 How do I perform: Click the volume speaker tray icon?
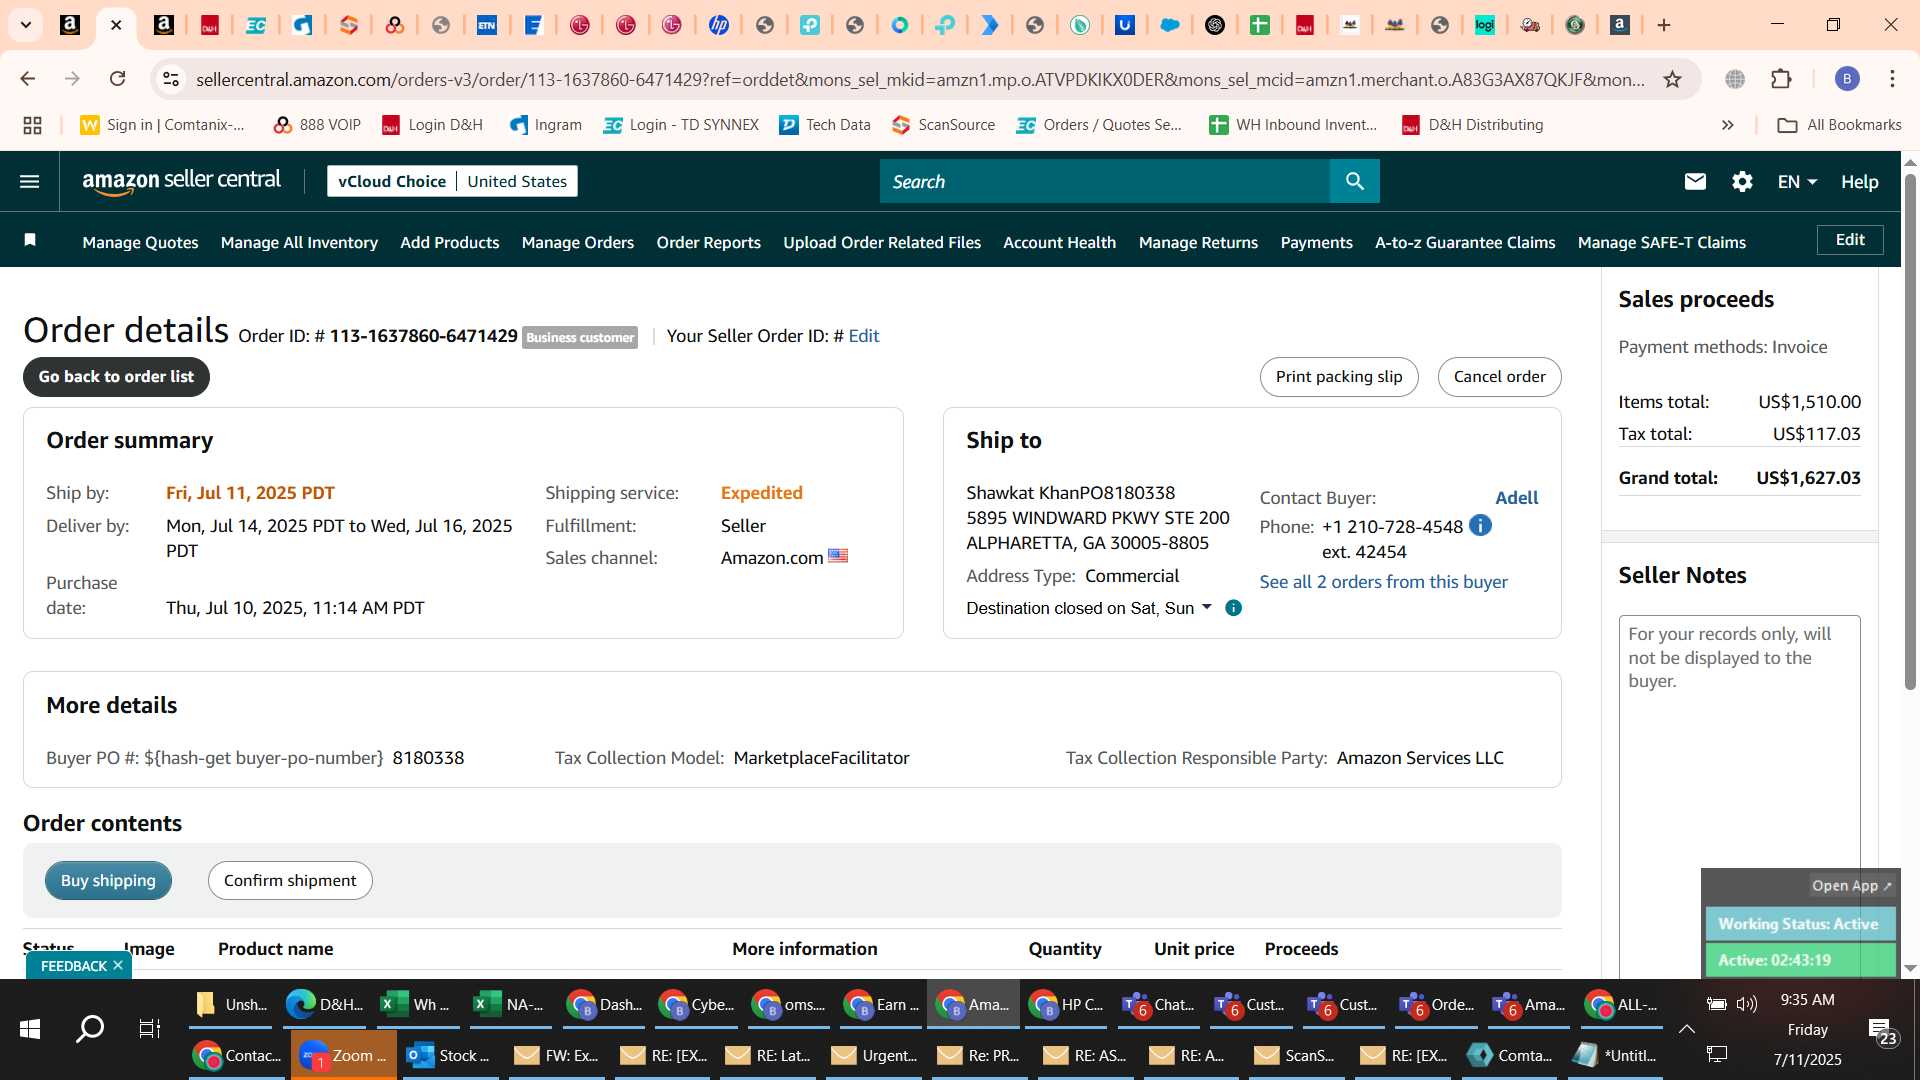click(x=1747, y=1003)
